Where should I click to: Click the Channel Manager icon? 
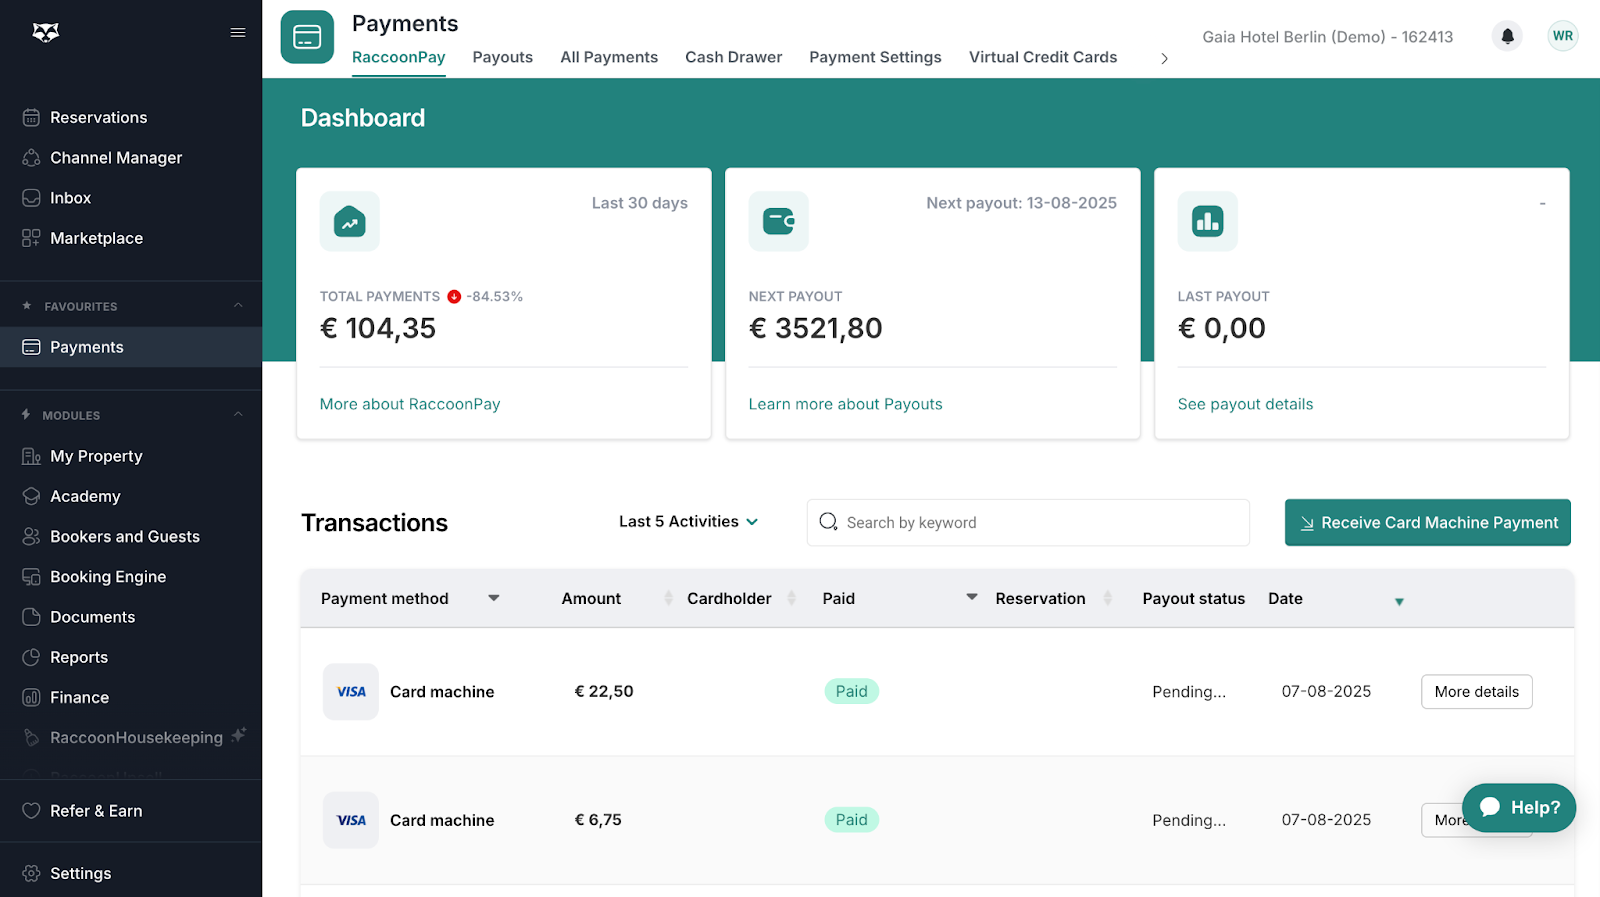31,157
